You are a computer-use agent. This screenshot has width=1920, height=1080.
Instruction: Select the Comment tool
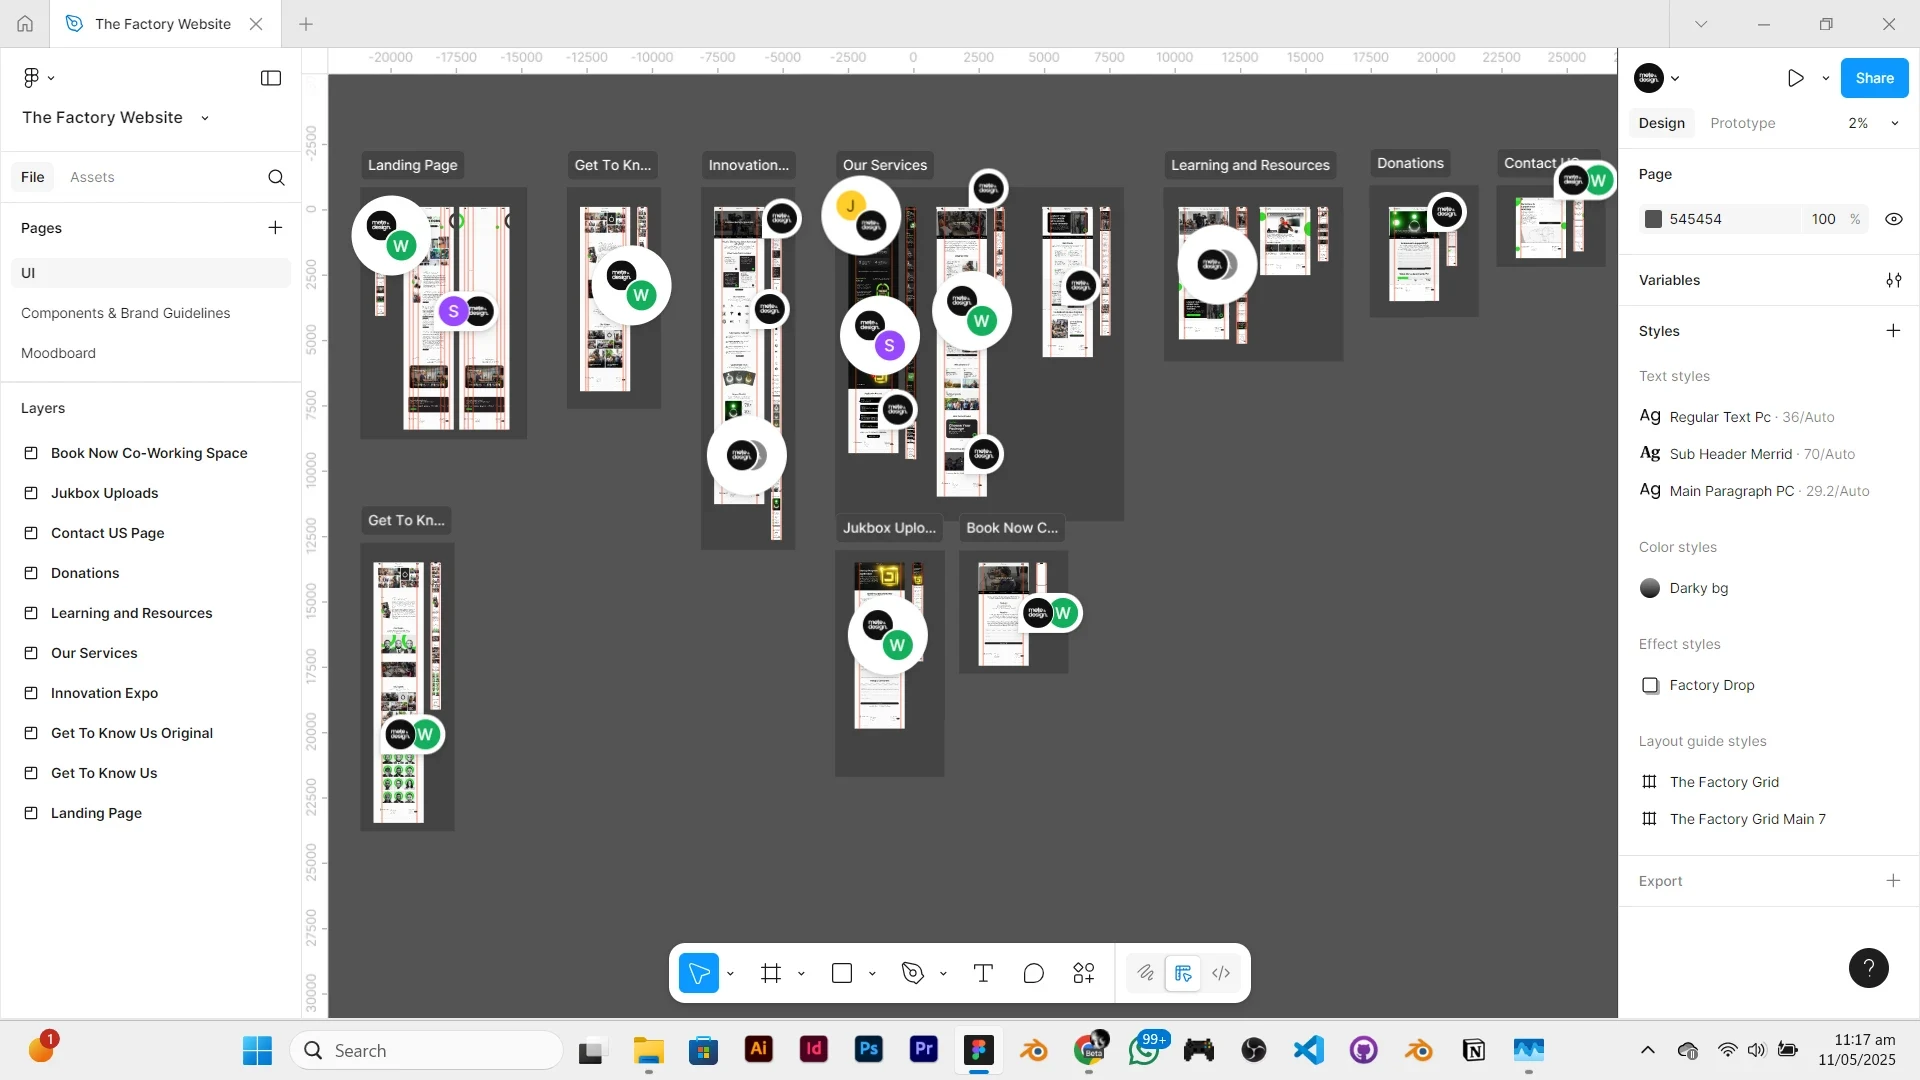pos(1033,974)
